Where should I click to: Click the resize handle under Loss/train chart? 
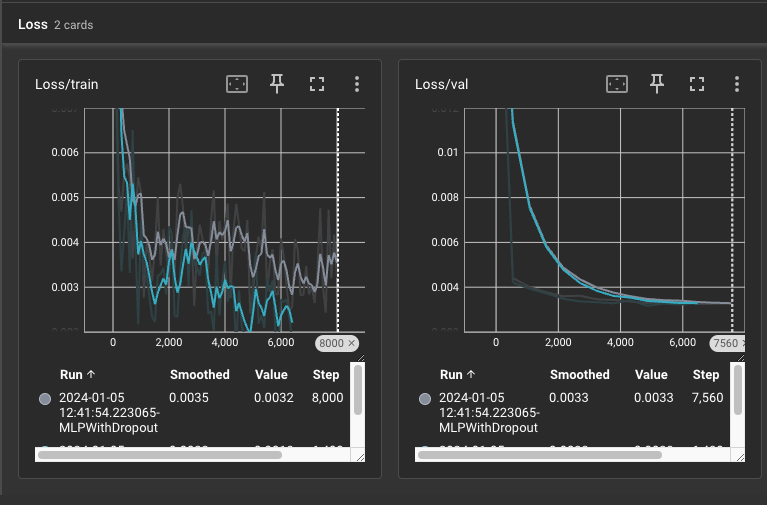(x=361, y=358)
